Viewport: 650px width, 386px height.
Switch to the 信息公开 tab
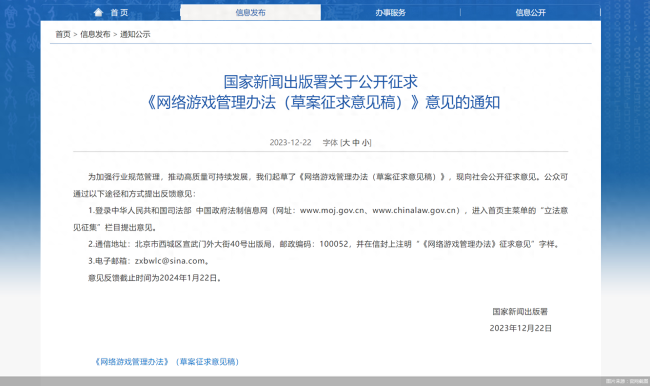[530, 12]
